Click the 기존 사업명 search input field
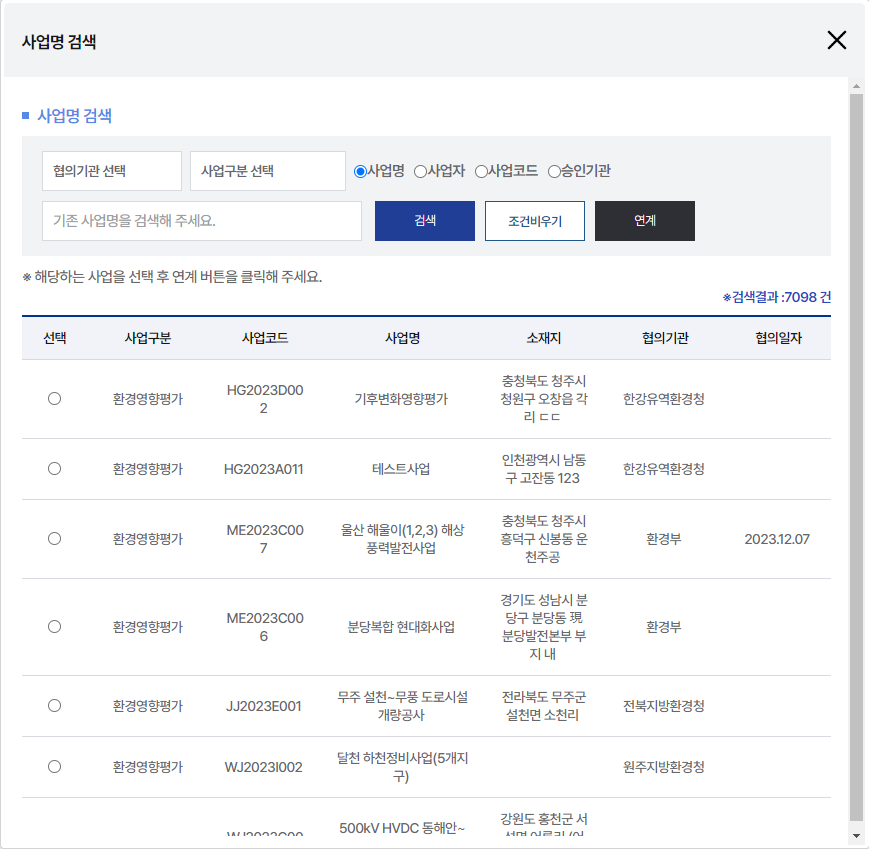Viewport: 869px width, 849px height. click(202, 221)
